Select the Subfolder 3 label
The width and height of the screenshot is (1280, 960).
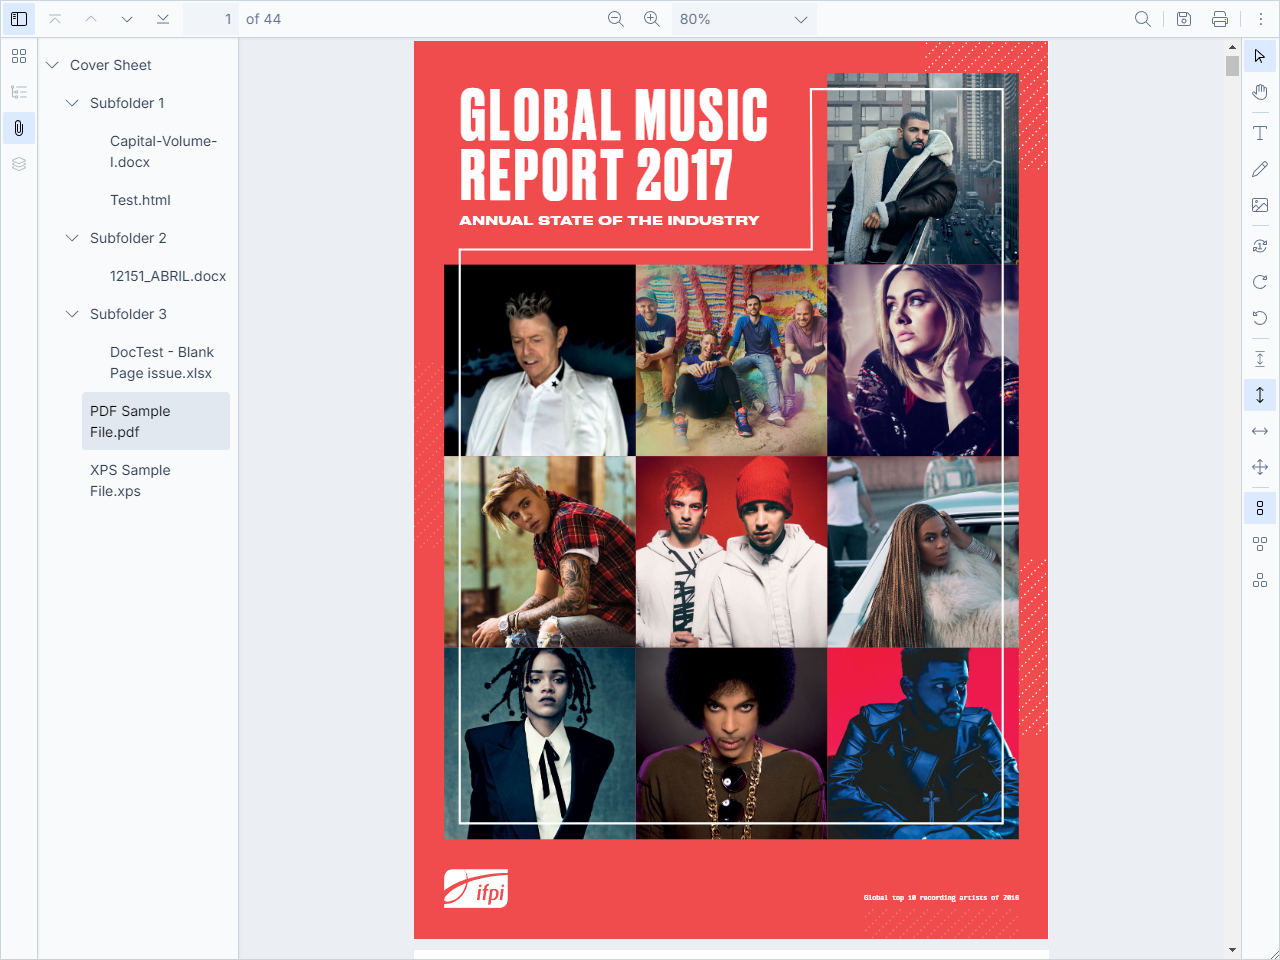coord(128,314)
